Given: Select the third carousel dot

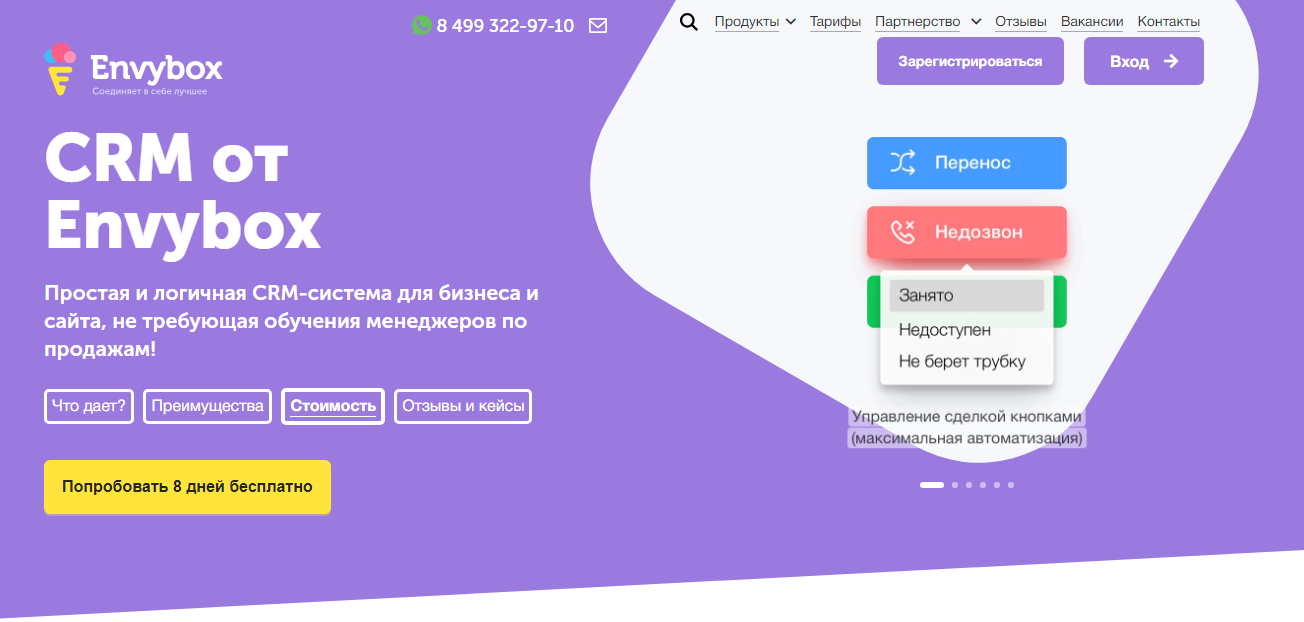Looking at the screenshot, I should (969, 484).
